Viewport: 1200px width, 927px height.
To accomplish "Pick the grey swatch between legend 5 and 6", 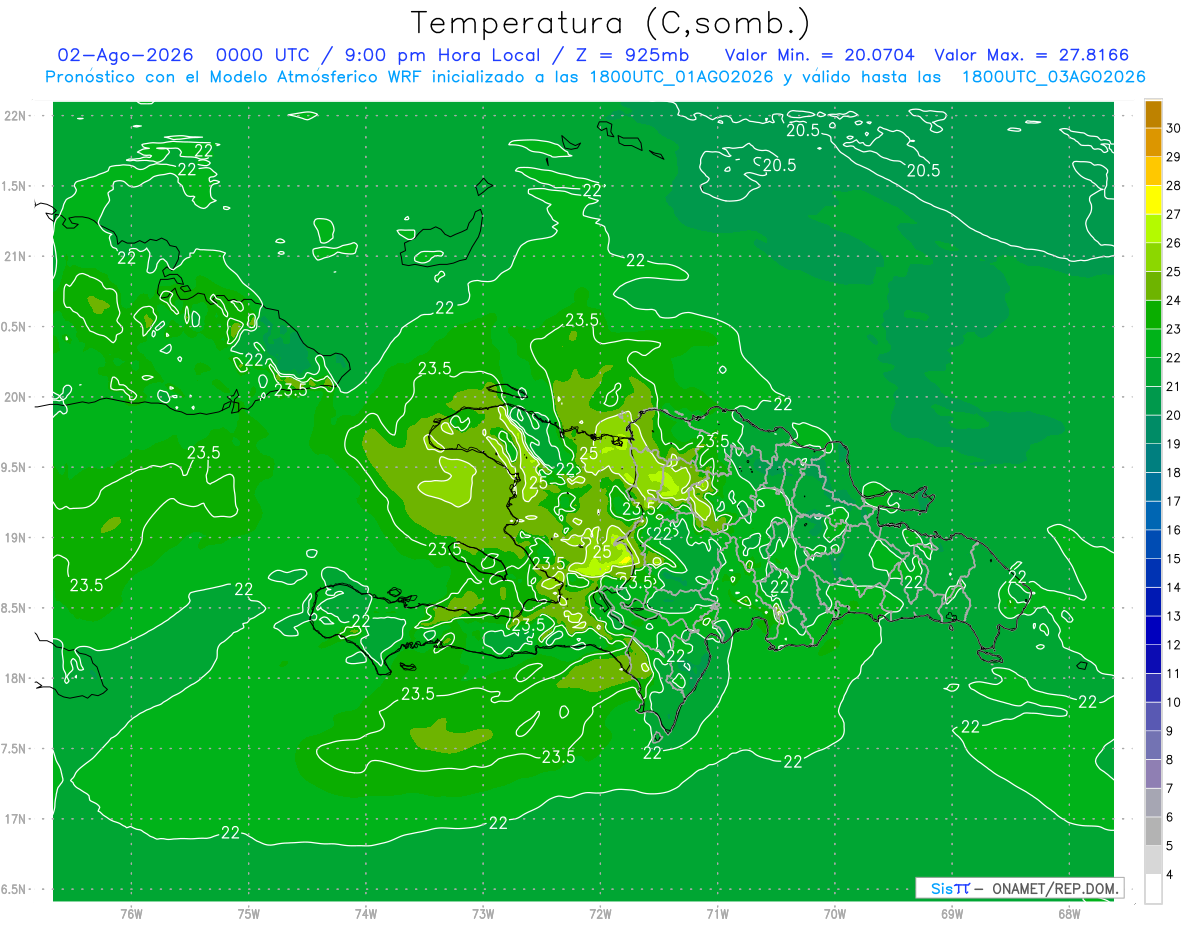I will point(1153,832).
